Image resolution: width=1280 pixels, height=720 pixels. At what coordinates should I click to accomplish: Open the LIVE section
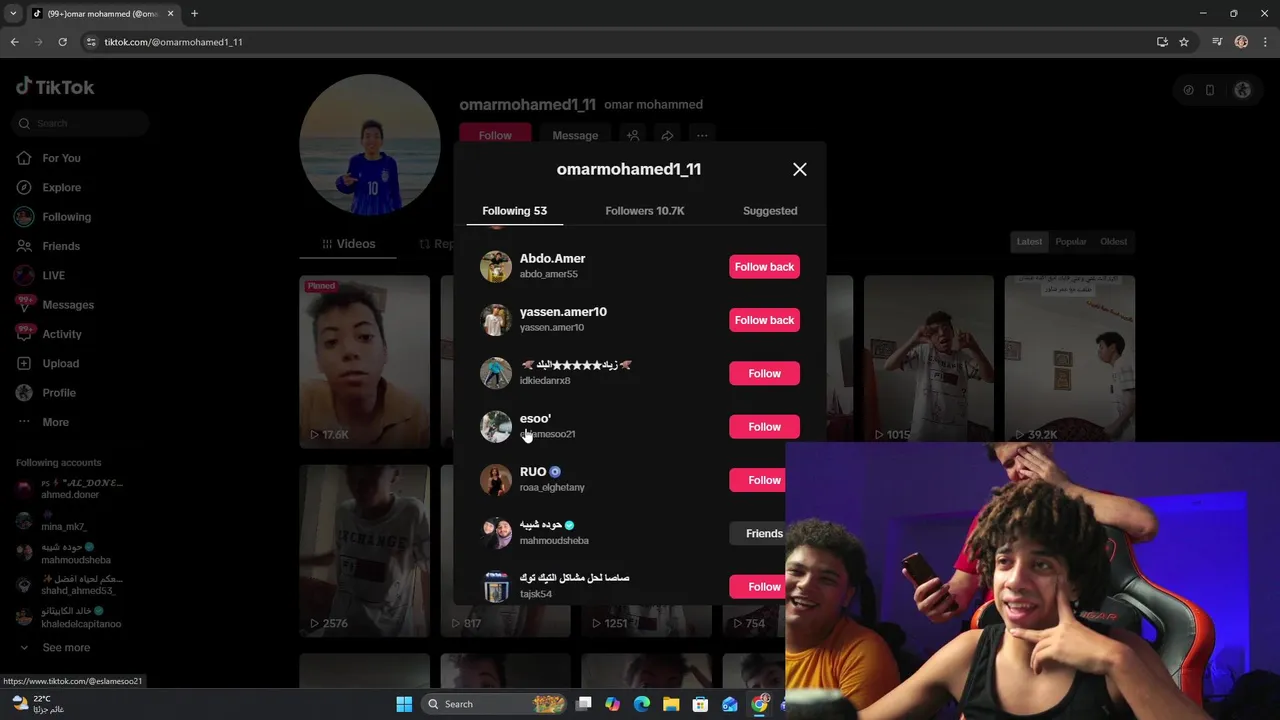(53, 275)
